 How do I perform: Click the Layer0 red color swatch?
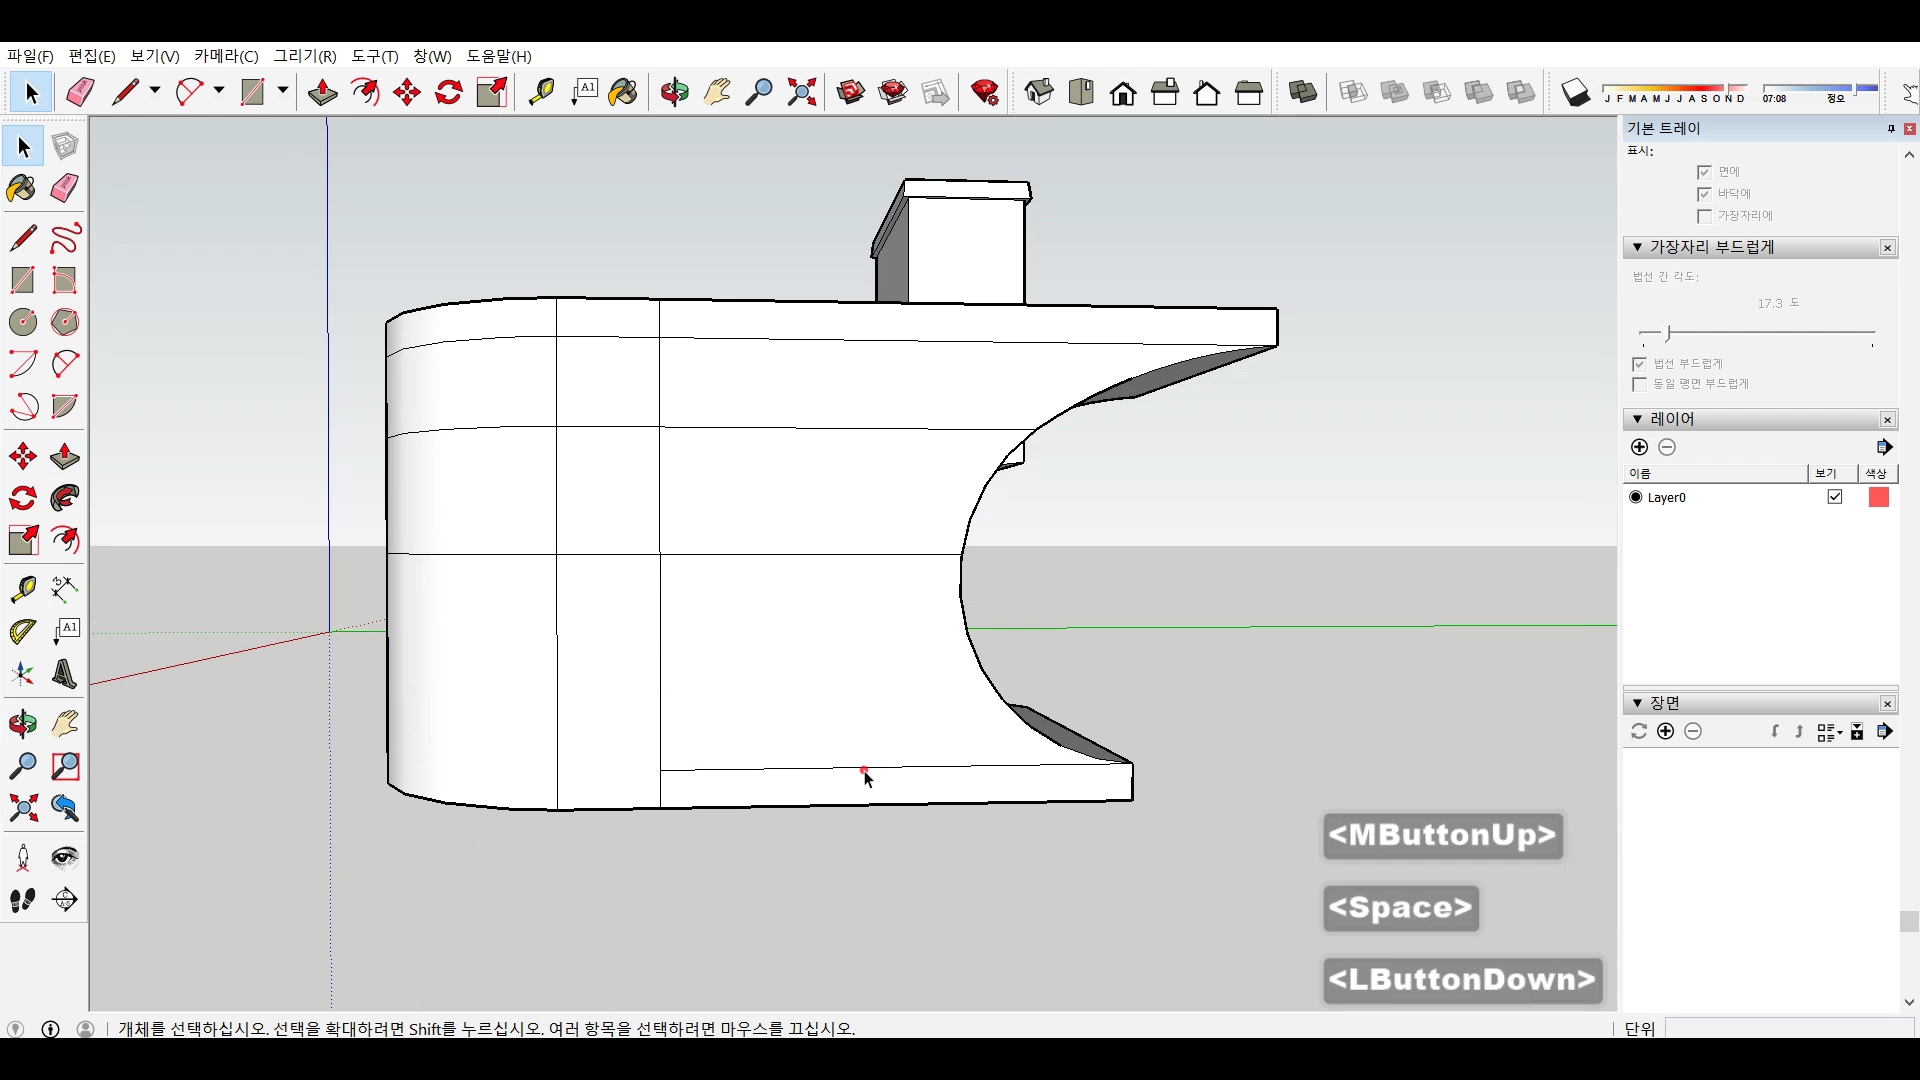pyautogui.click(x=1878, y=497)
